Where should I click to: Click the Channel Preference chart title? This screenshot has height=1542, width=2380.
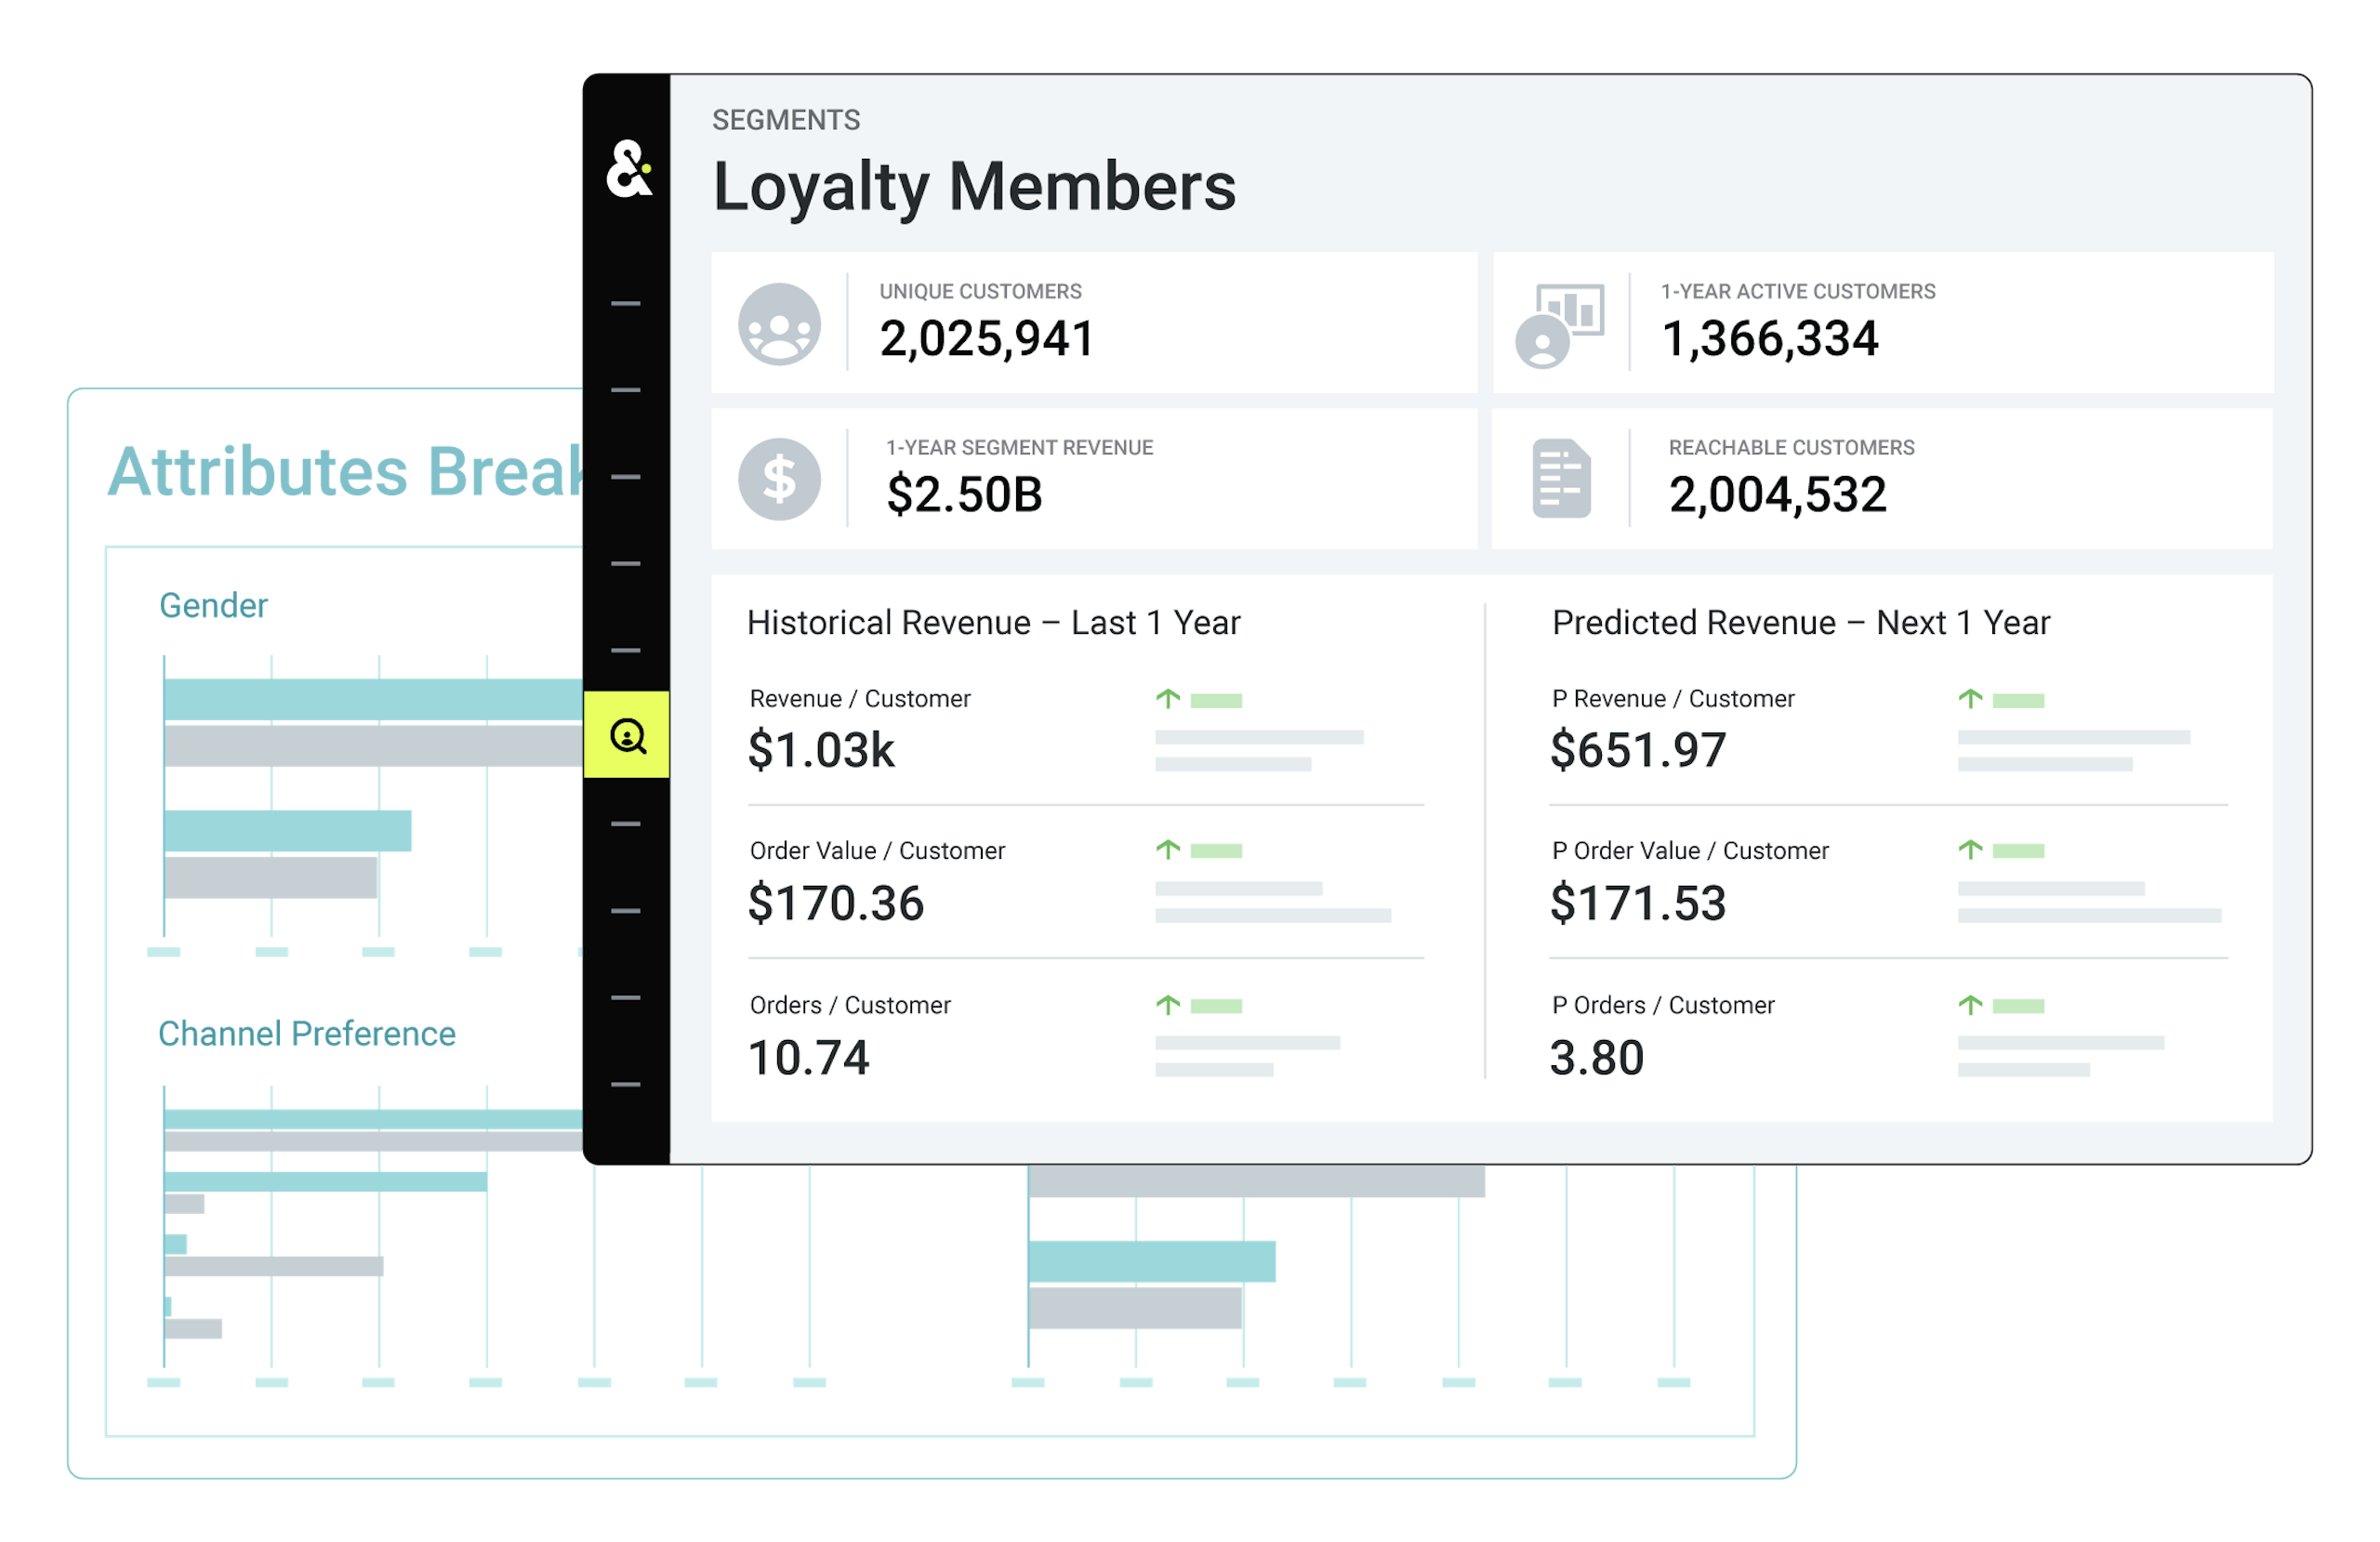pos(307,1033)
